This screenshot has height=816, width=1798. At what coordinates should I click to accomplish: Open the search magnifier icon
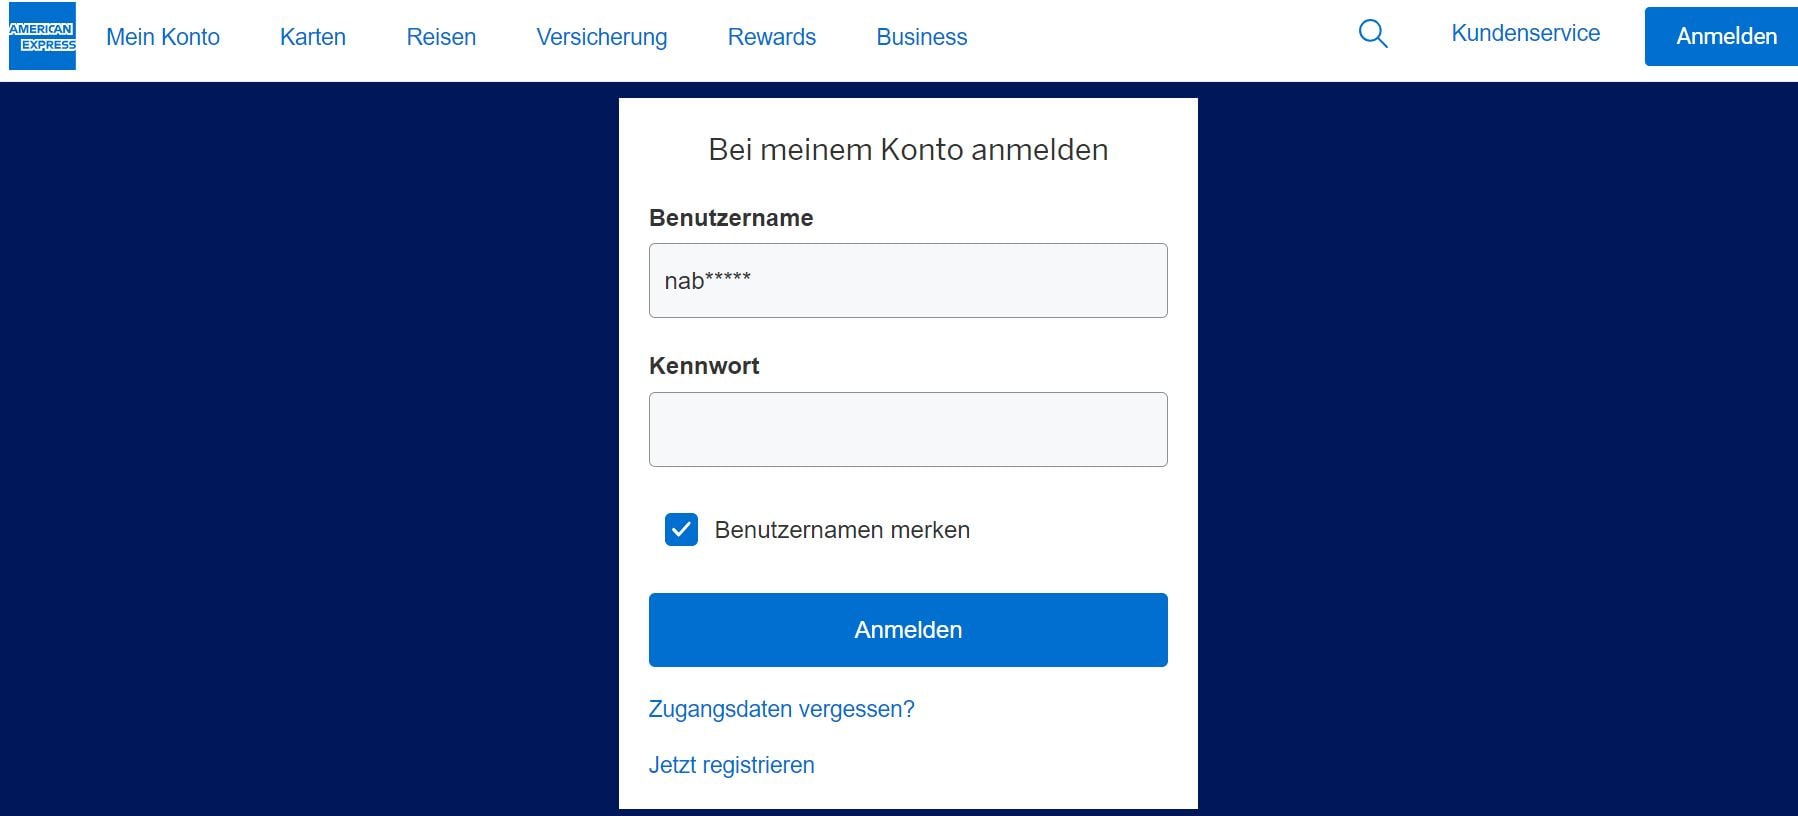[x=1373, y=34]
